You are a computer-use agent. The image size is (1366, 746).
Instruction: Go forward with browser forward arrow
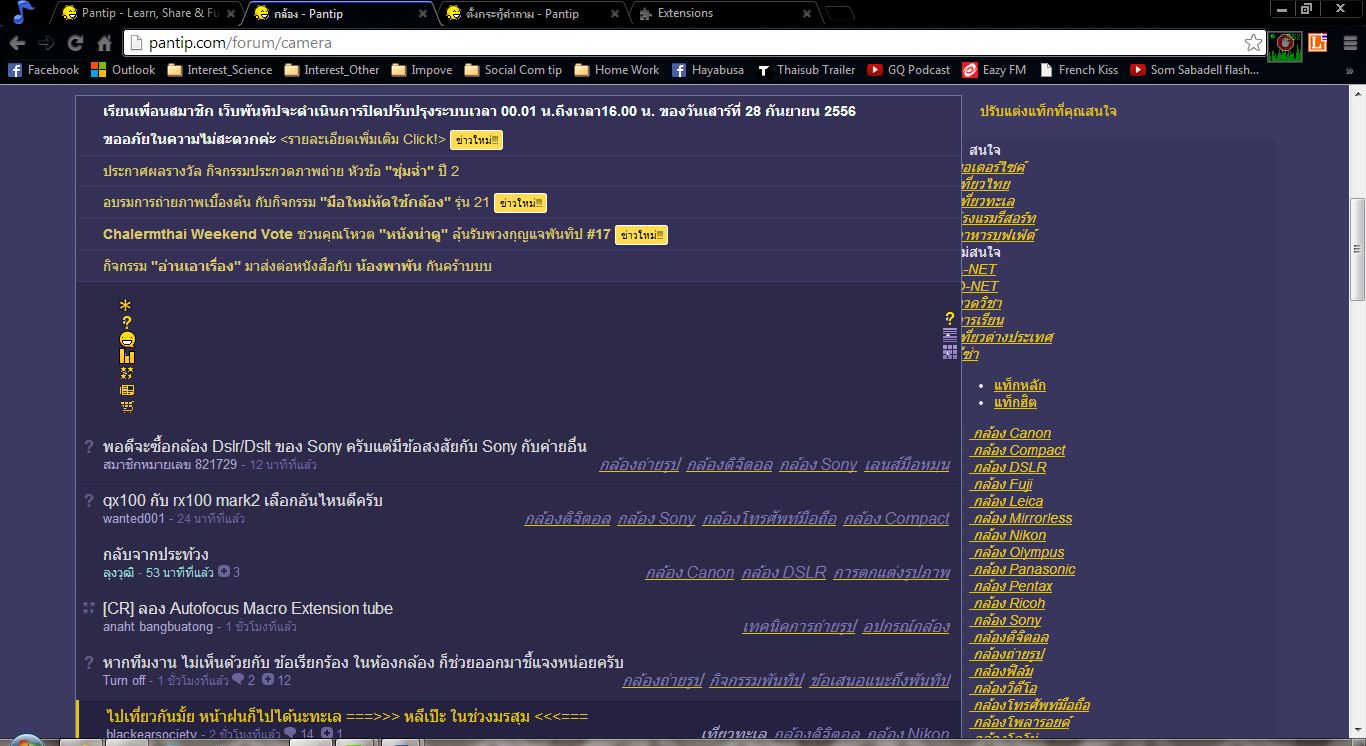pos(46,43)
